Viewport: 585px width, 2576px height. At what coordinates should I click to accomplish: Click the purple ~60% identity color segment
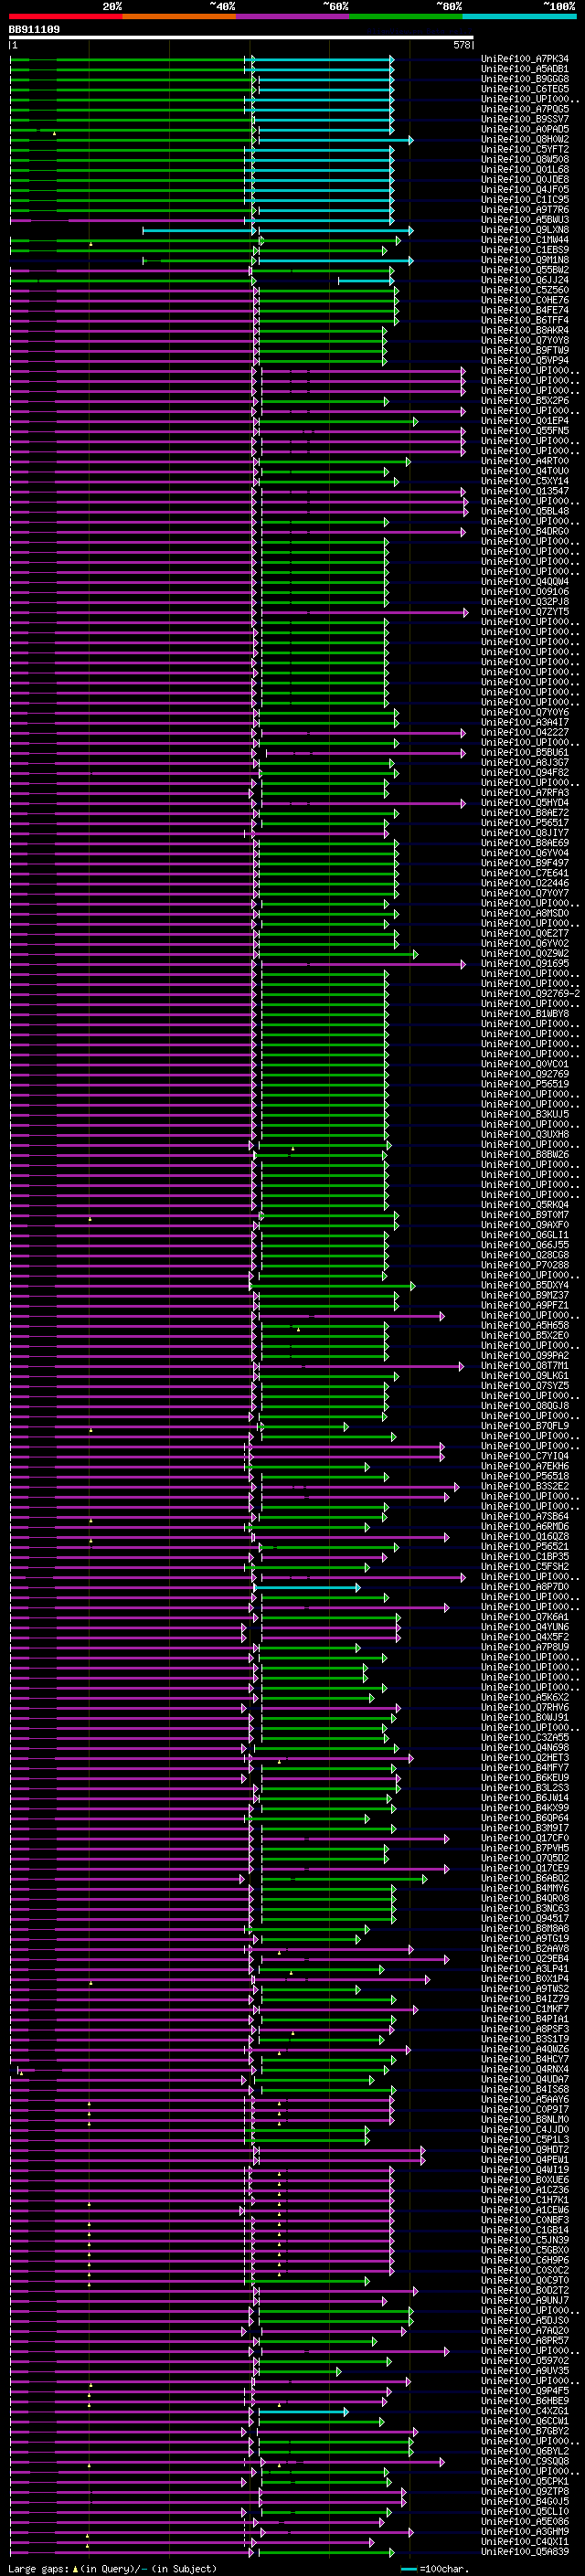click(x=292, y=16)
